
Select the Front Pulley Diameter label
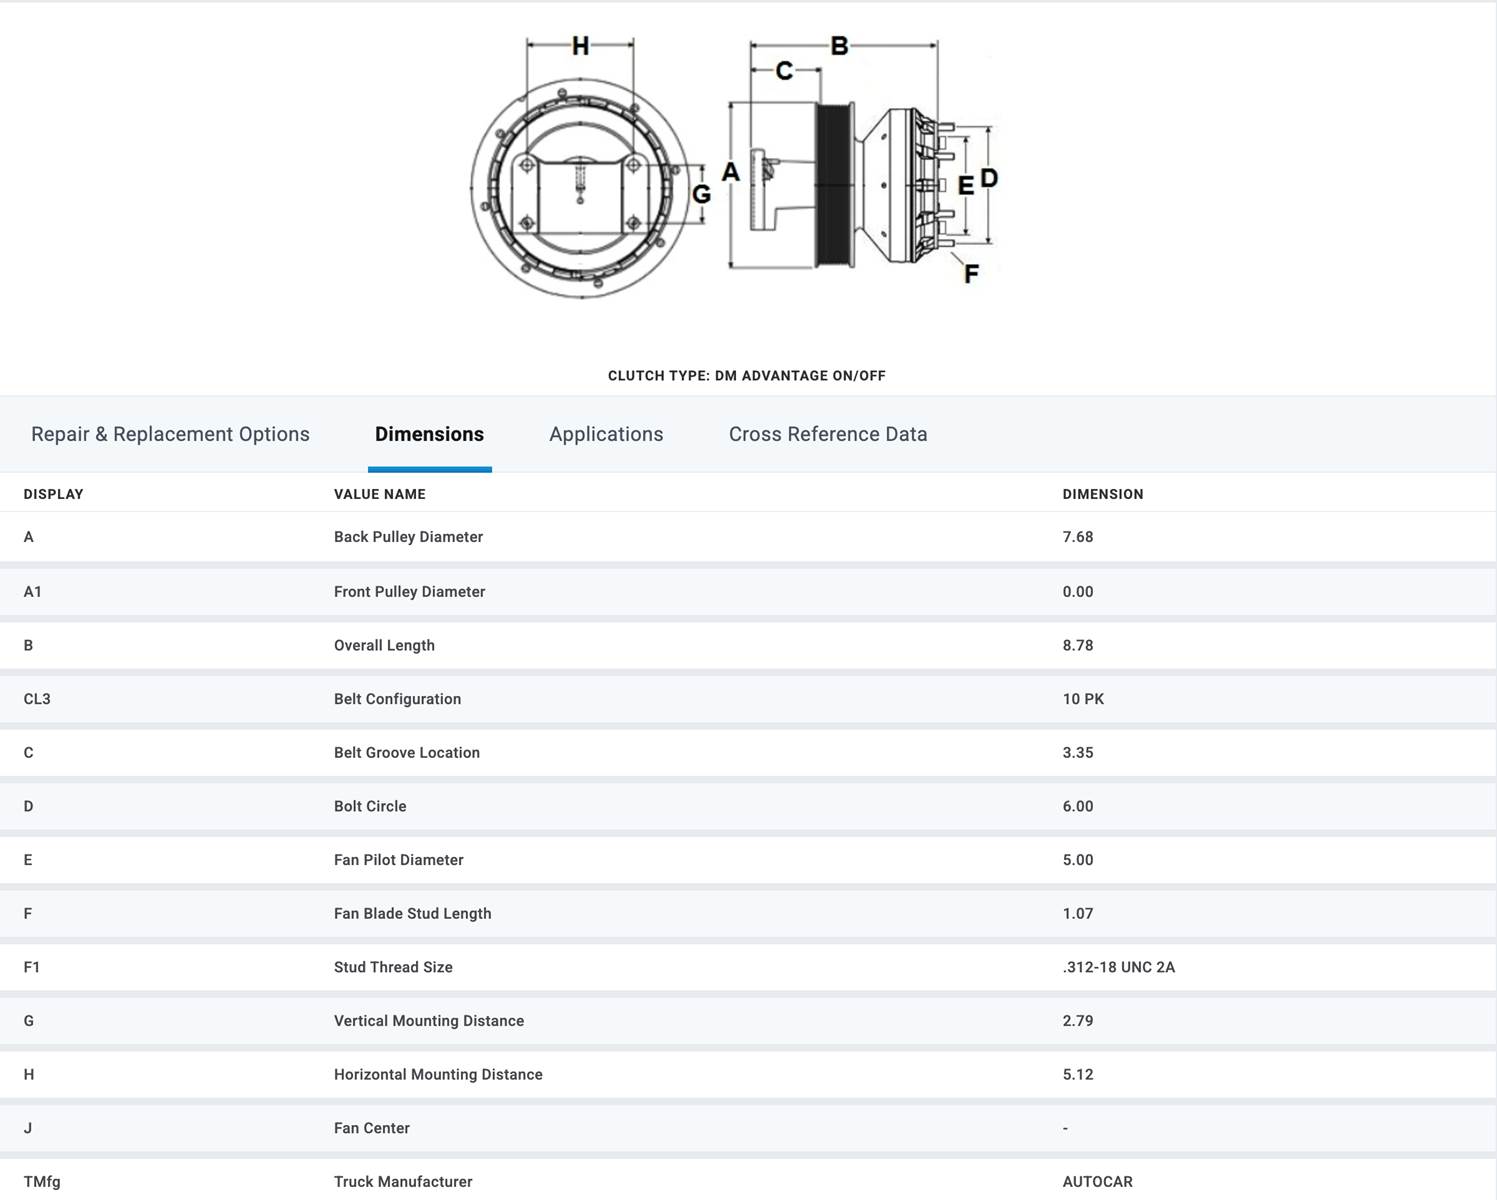click(409, 592)
